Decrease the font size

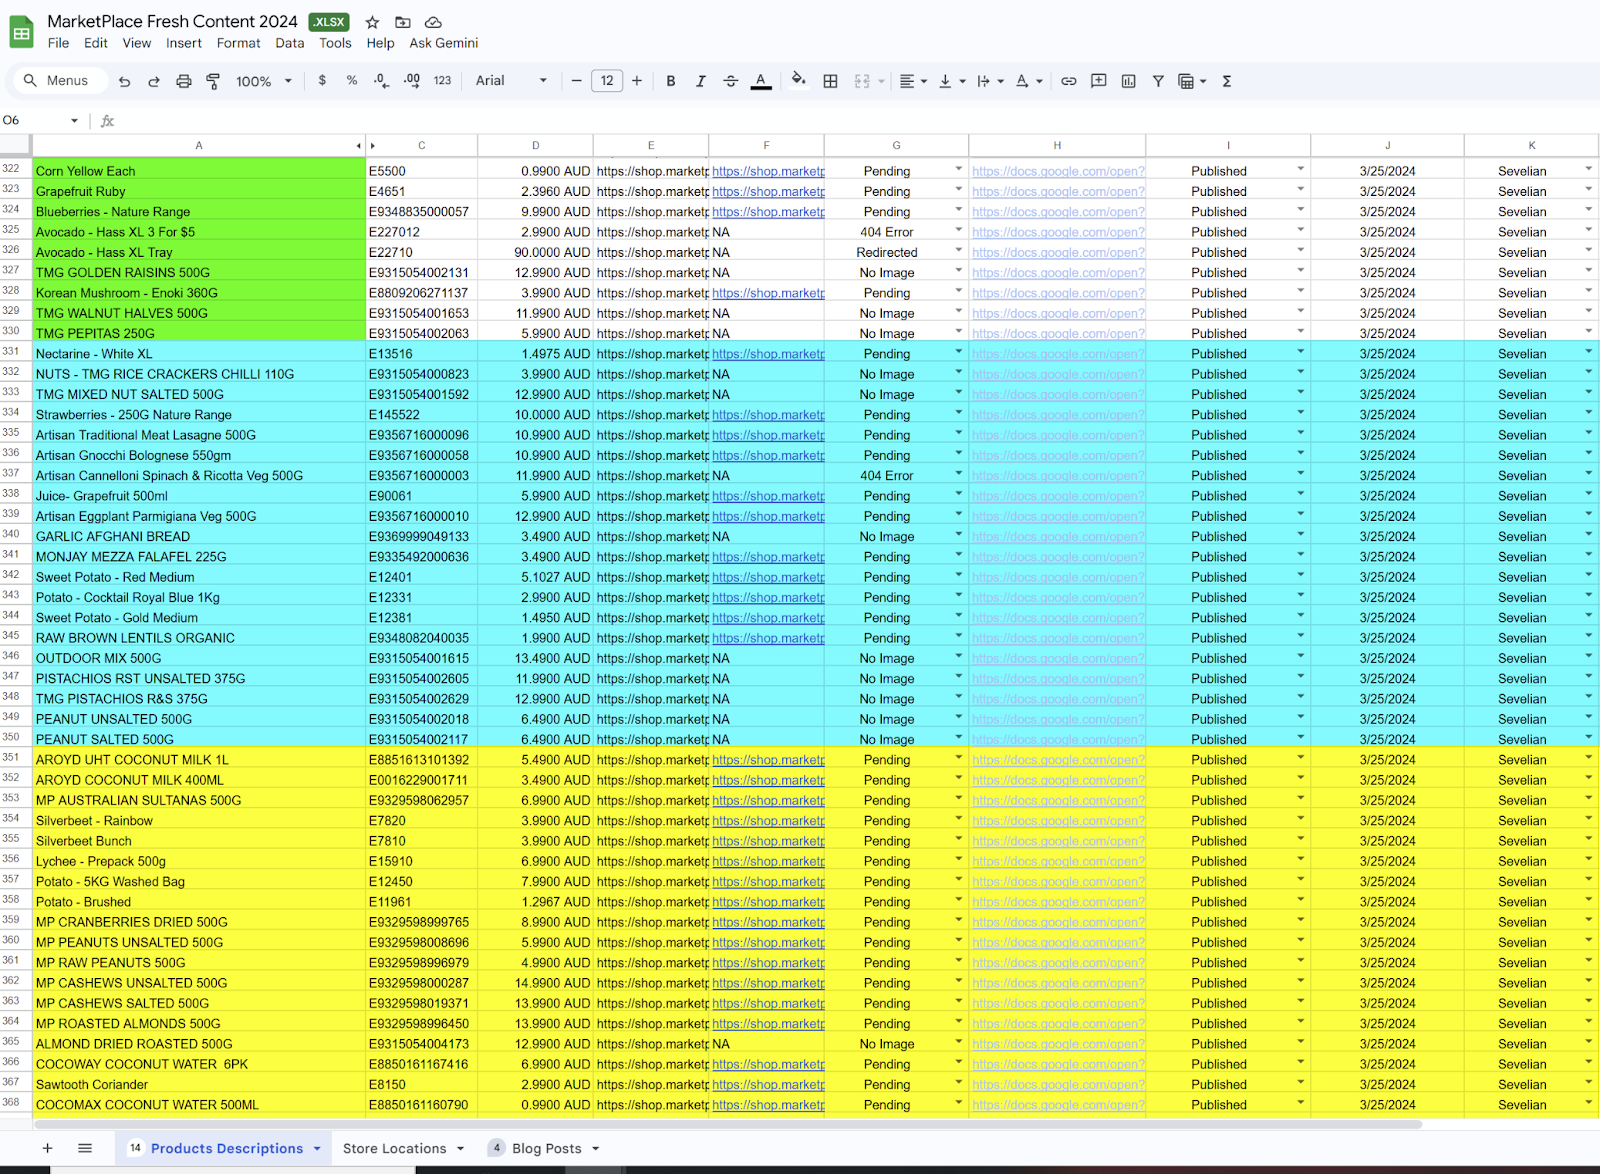click(577, 81)
